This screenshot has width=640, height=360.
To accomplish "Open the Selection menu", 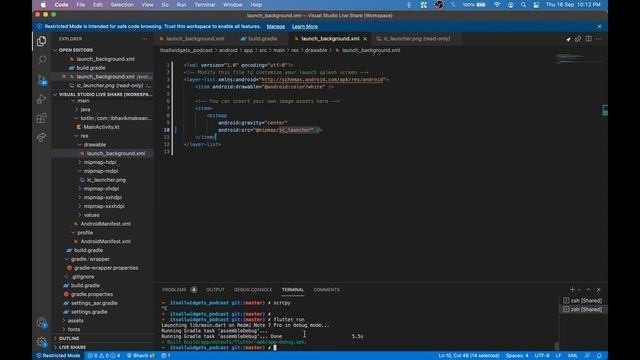I will pos(122,5).
